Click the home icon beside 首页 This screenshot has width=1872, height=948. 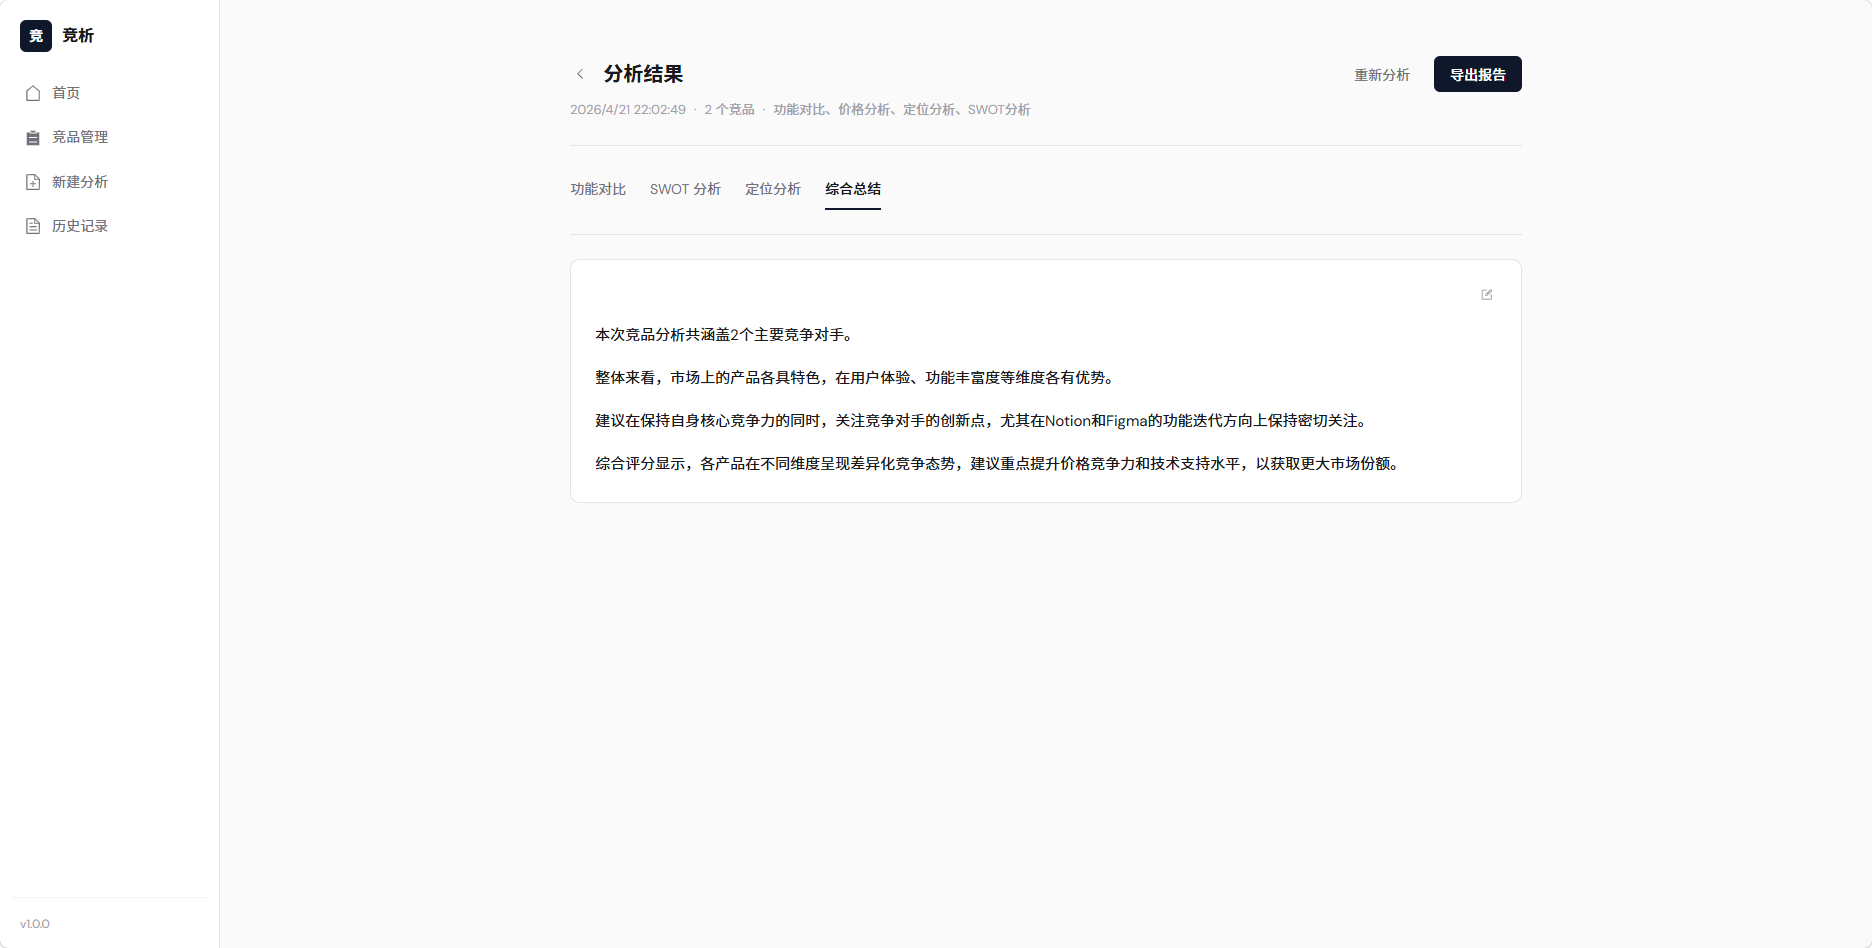pos(33,93)
